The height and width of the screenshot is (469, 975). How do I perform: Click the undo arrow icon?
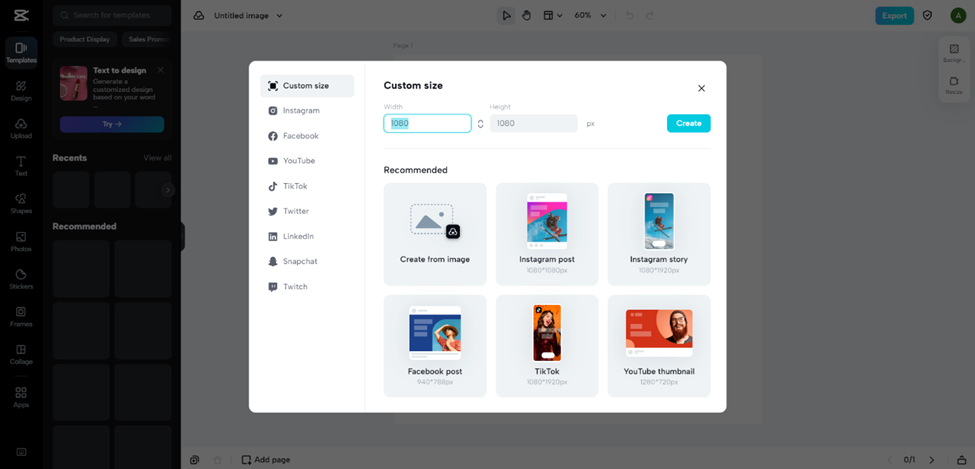tap(629, 16)
